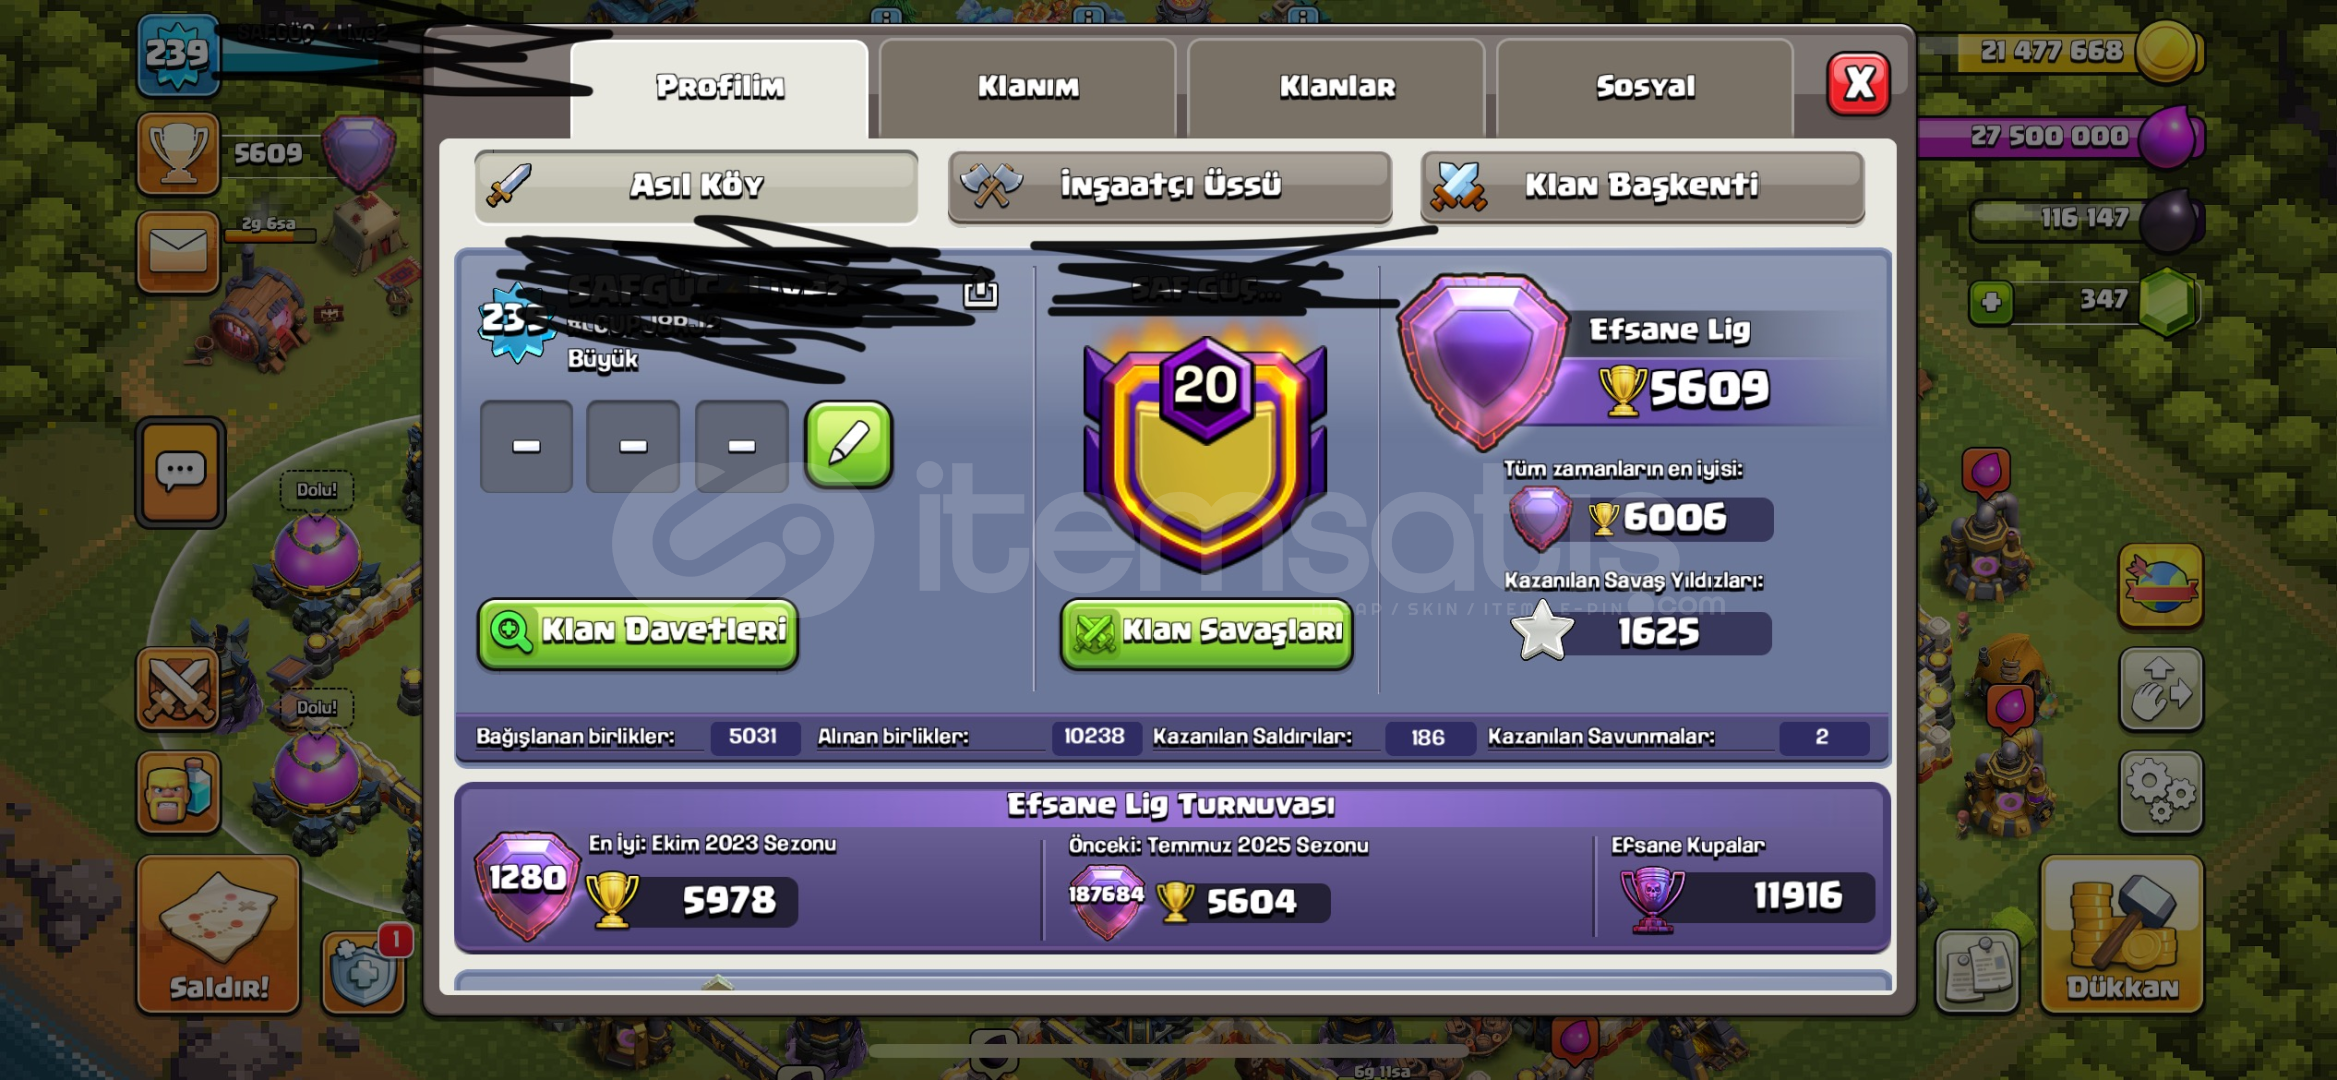Add gems with green plus button
Image resolution: width=2337 pixels, height=1080 pixels.
(x=1991, y=301)
